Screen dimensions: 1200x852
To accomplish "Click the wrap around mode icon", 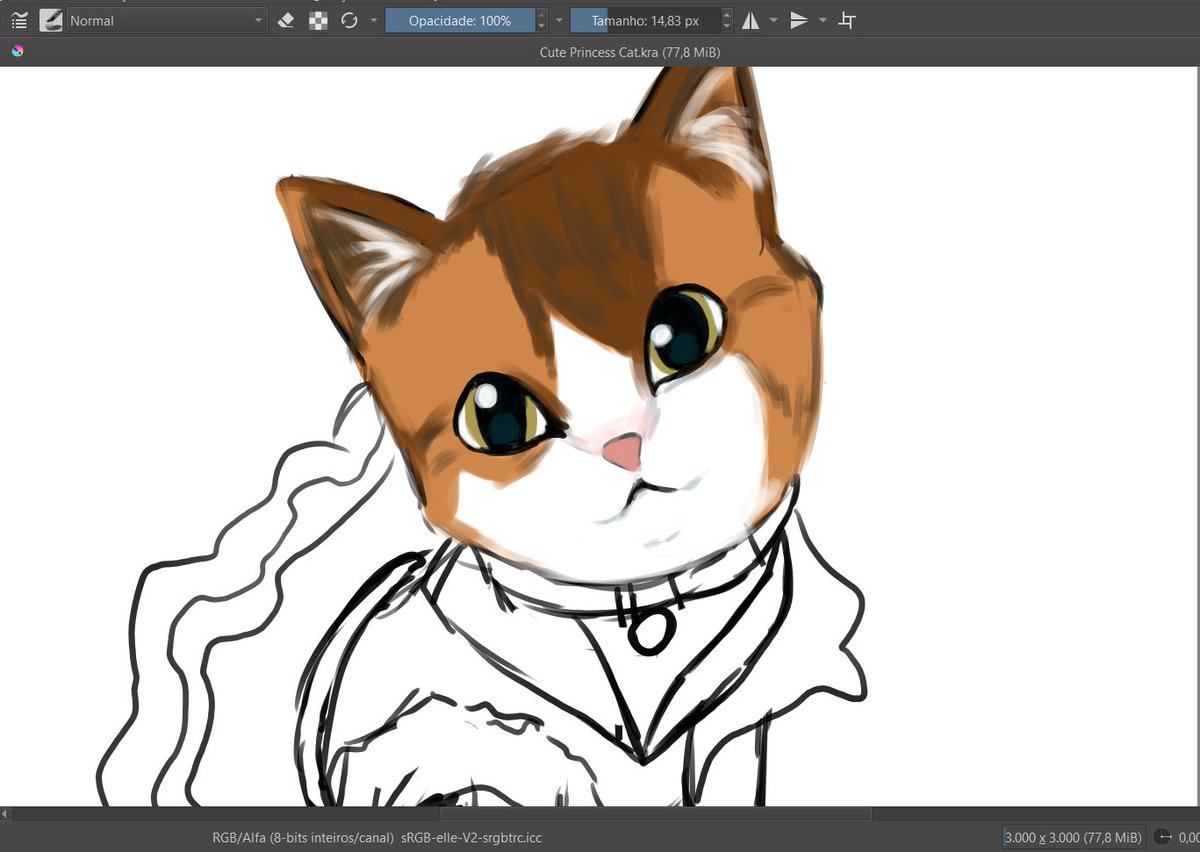I will [847, 20].
